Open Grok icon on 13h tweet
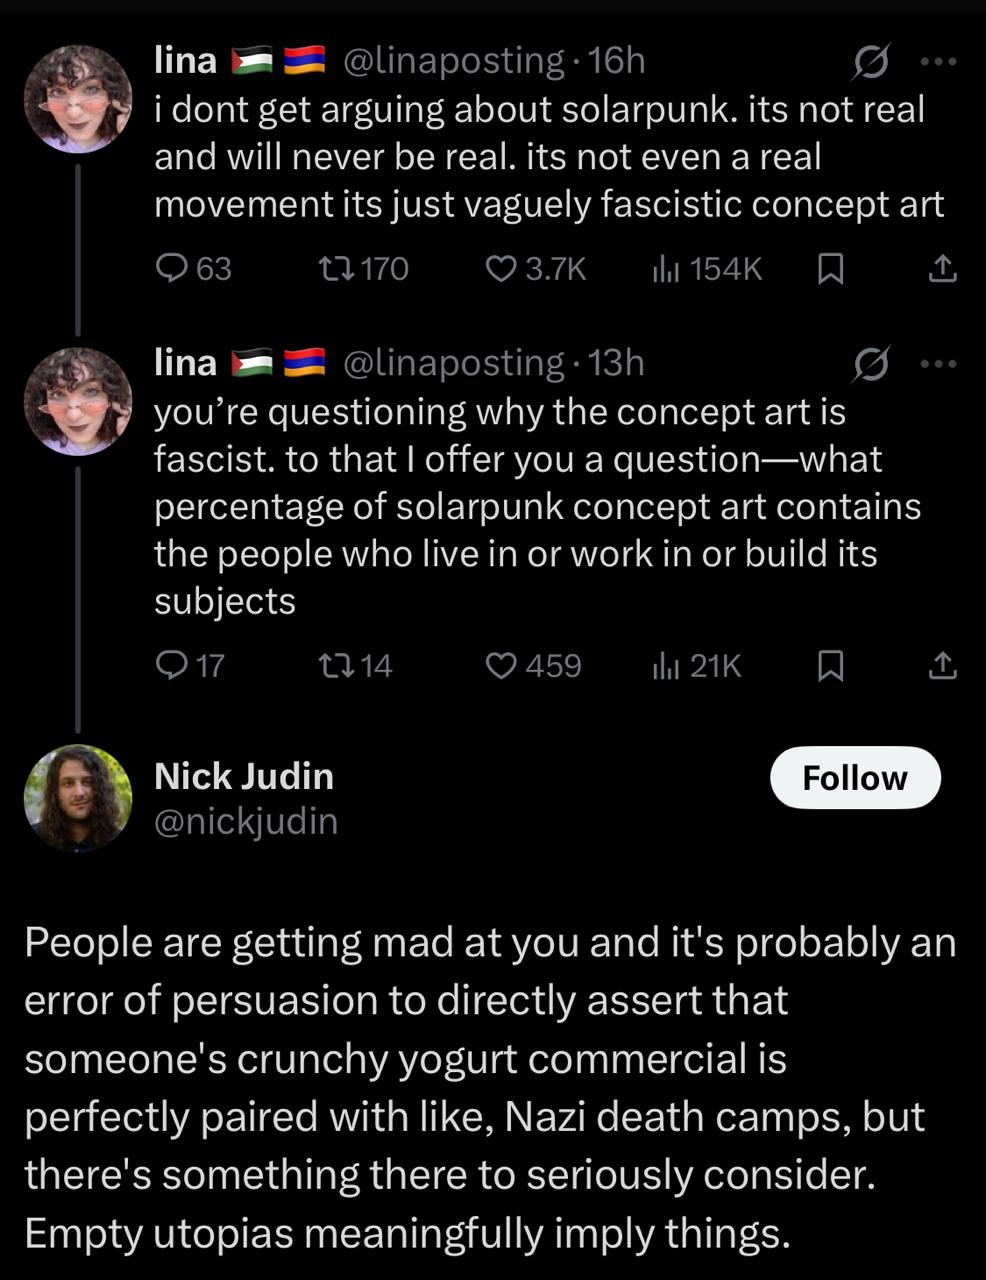 [870, 365]
